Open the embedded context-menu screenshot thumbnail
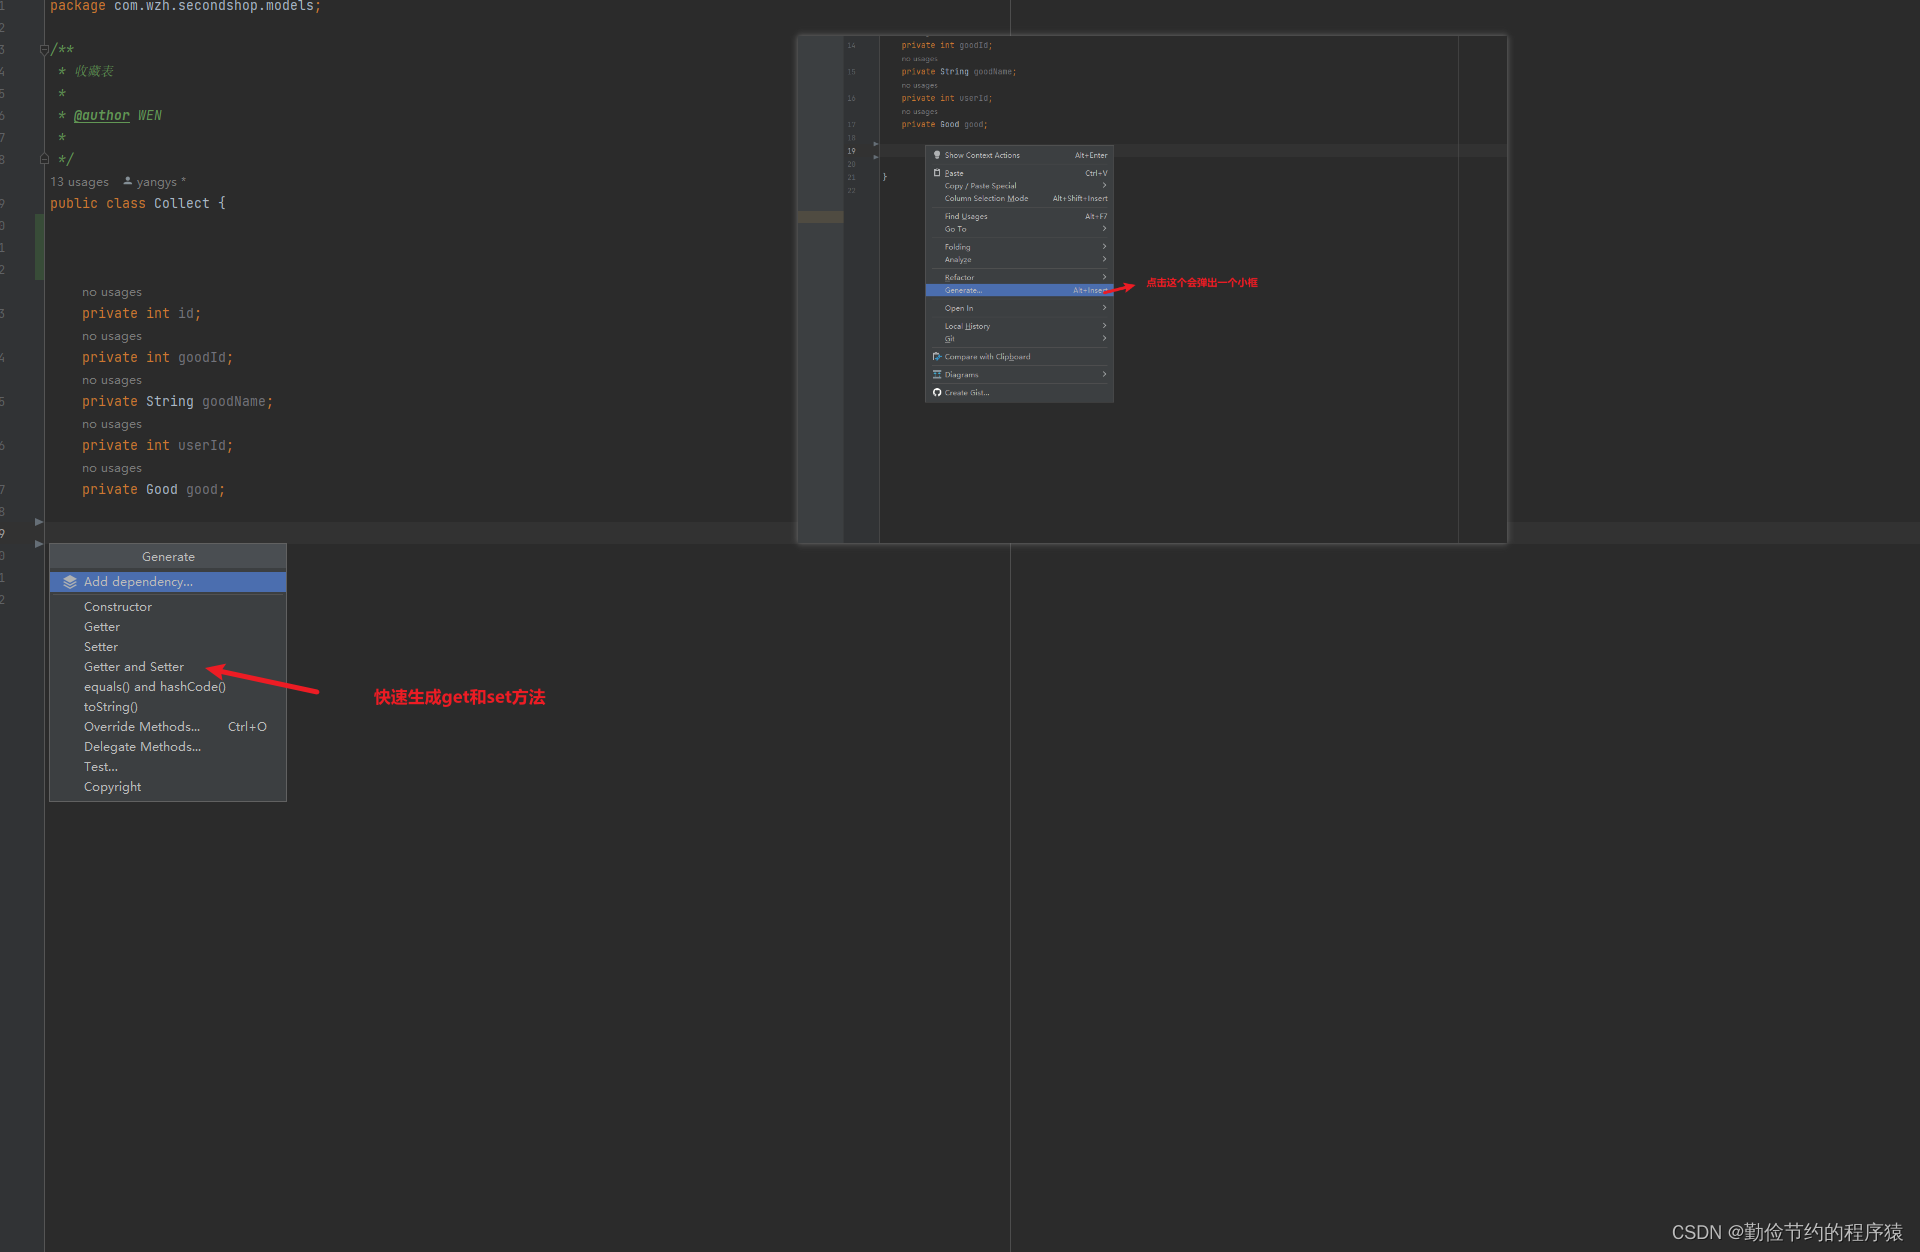This screenshot has height=1252, width=1920. 1152,290
